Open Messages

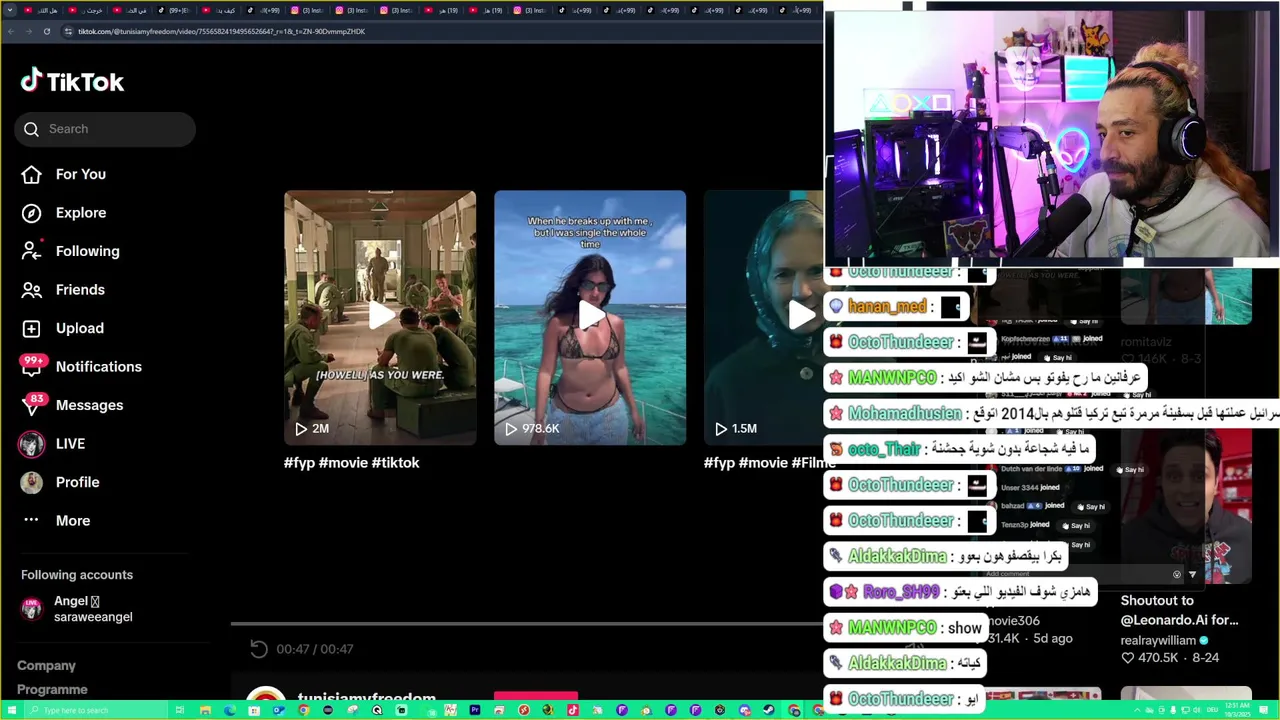tap(89, 405)
